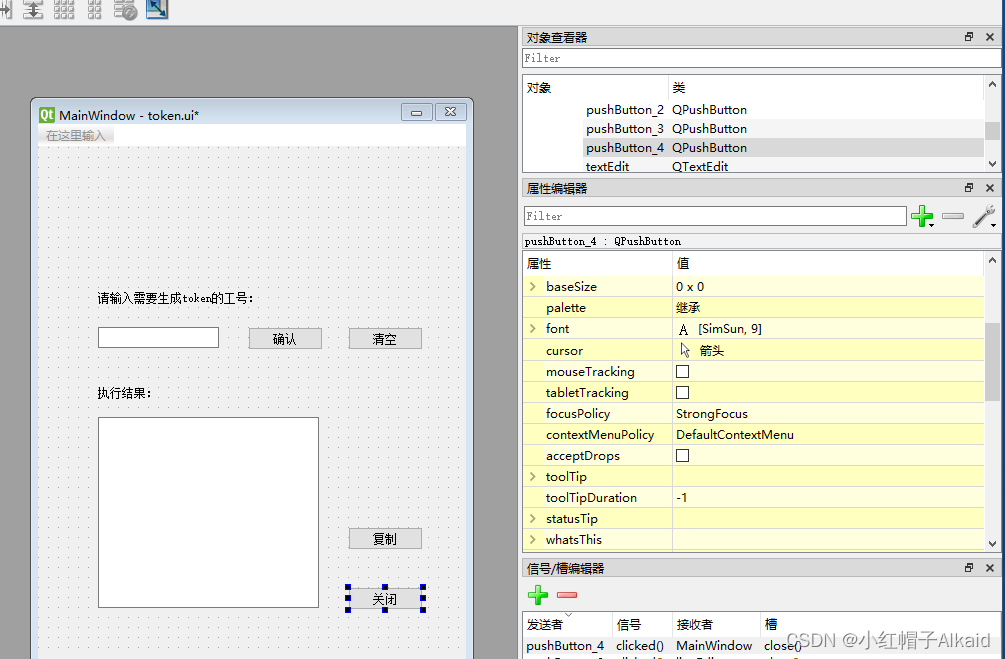1005x659 pixels.
Task: Click the line edit input on form
Action: 158,337
